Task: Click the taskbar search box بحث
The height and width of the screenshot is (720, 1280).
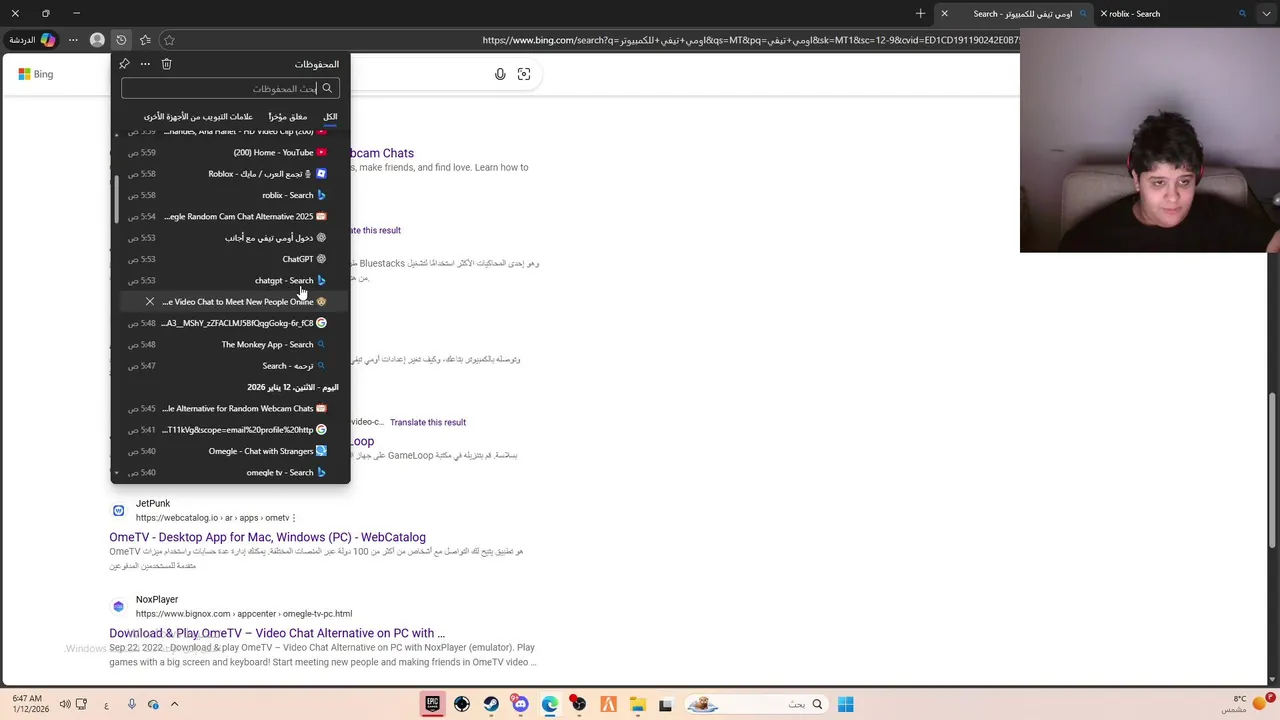Action: pyautogui.click(x=757, y=704)
